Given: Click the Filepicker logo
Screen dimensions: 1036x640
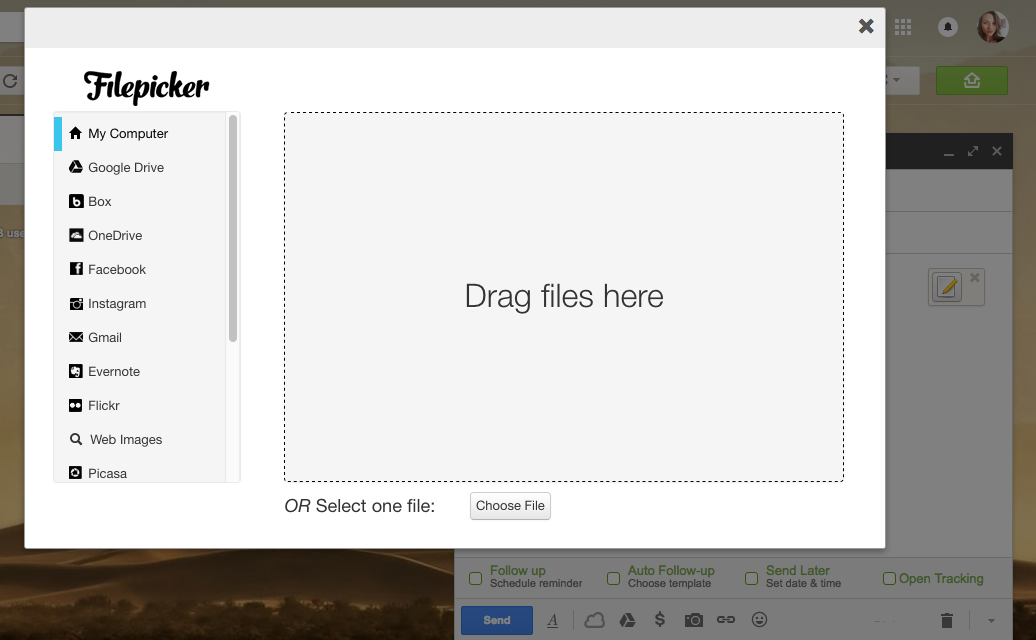Looking at the screenshot, I should point(146,87).
